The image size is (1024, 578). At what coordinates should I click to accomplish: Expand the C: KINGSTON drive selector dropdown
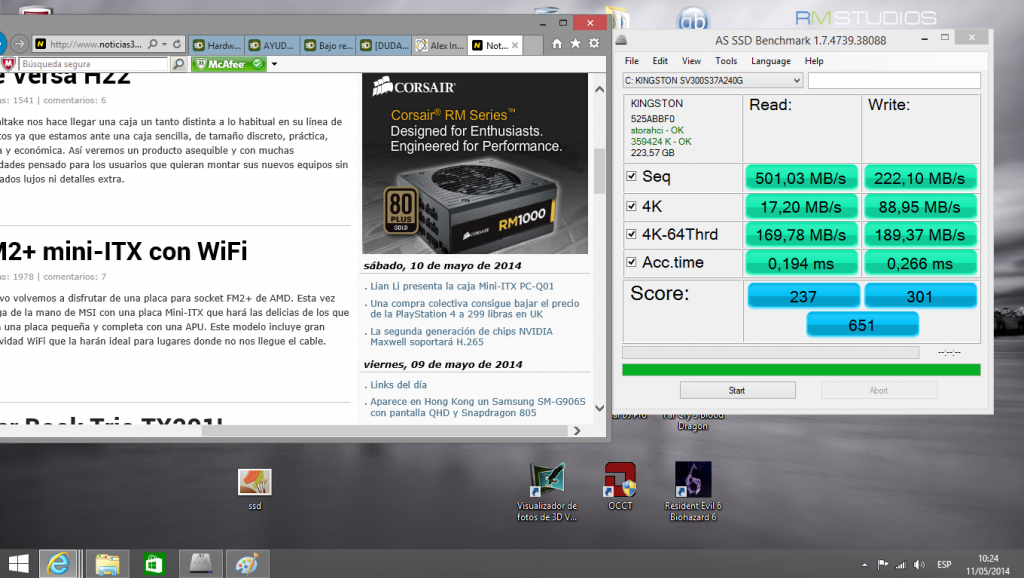point(796,80)
